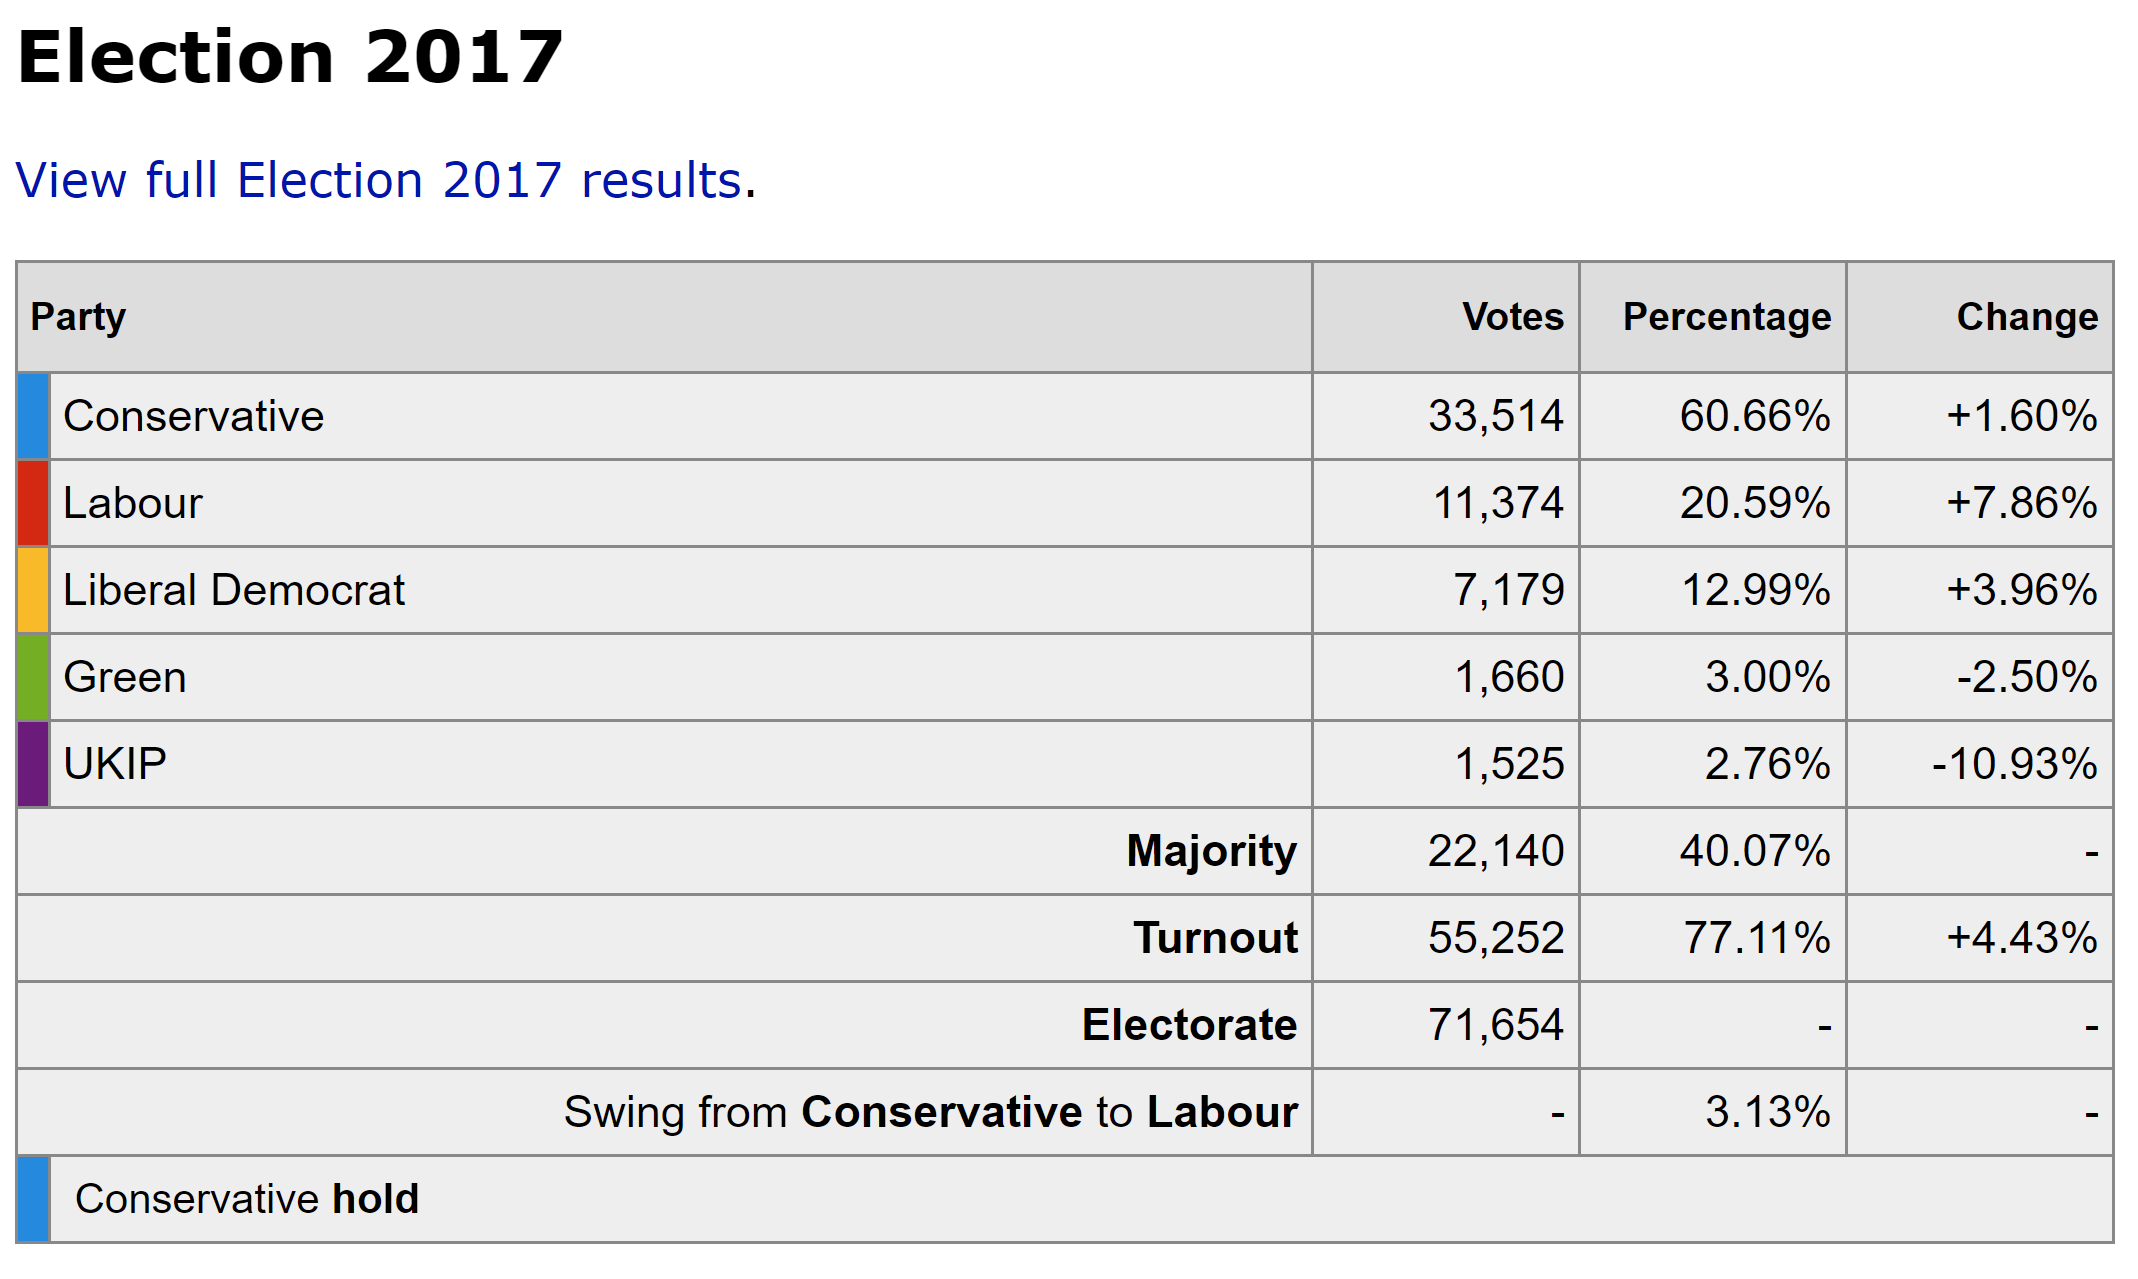
Task: Click the Swing percentage value 3.13%
Action: click(1767, 1112)
